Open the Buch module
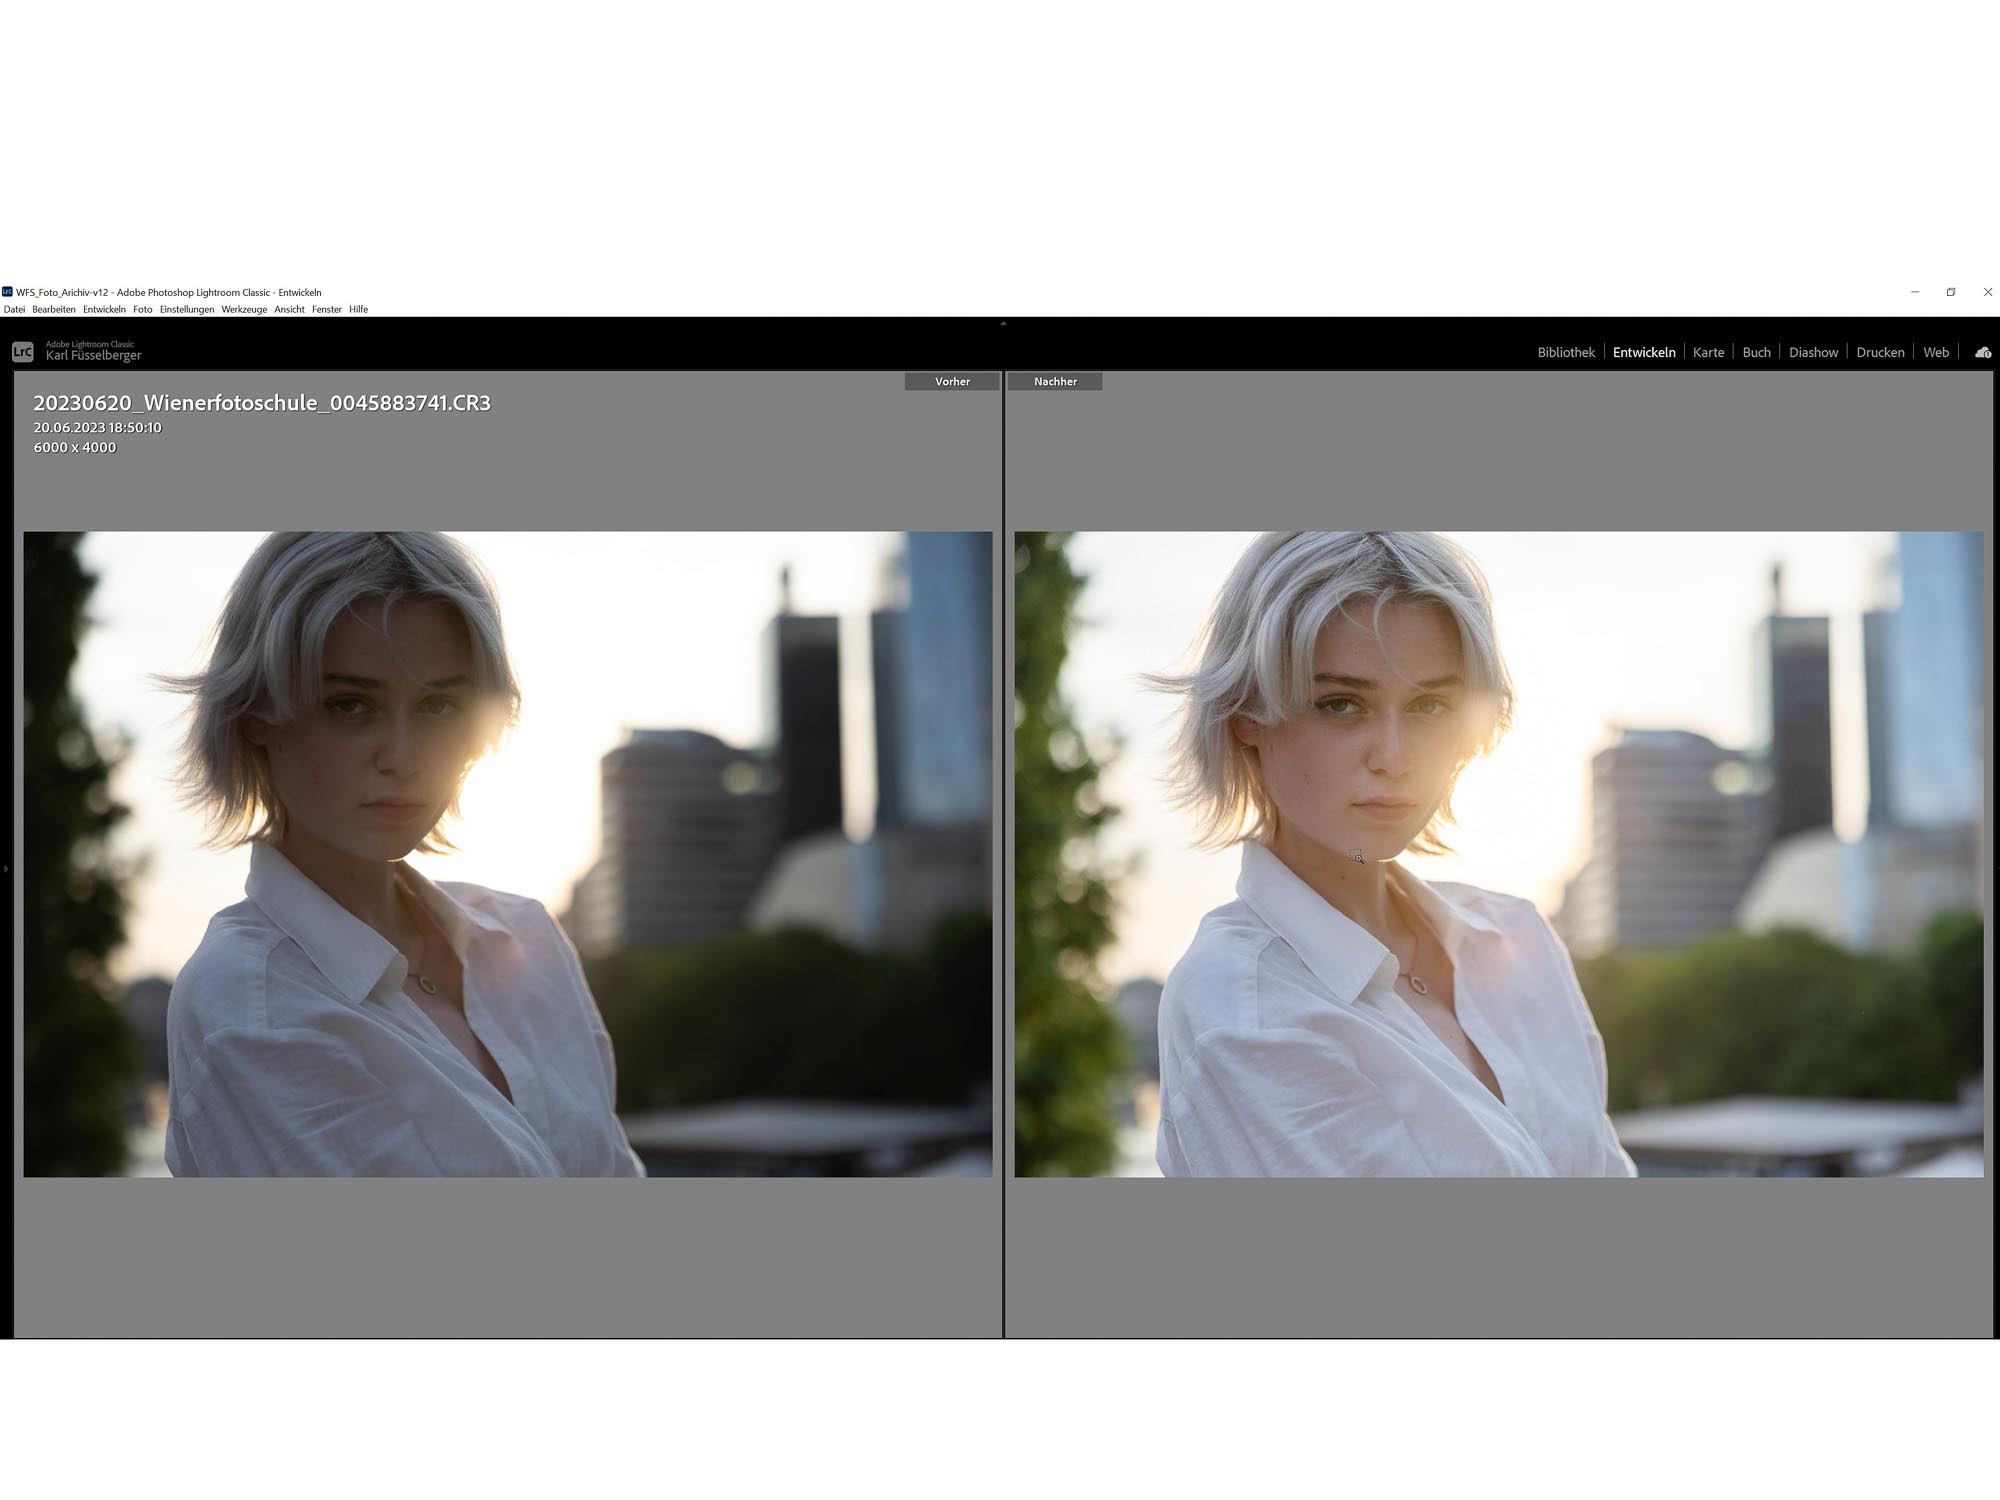The width and height of the screenshot is (2000, 1500). point(1755,352)
